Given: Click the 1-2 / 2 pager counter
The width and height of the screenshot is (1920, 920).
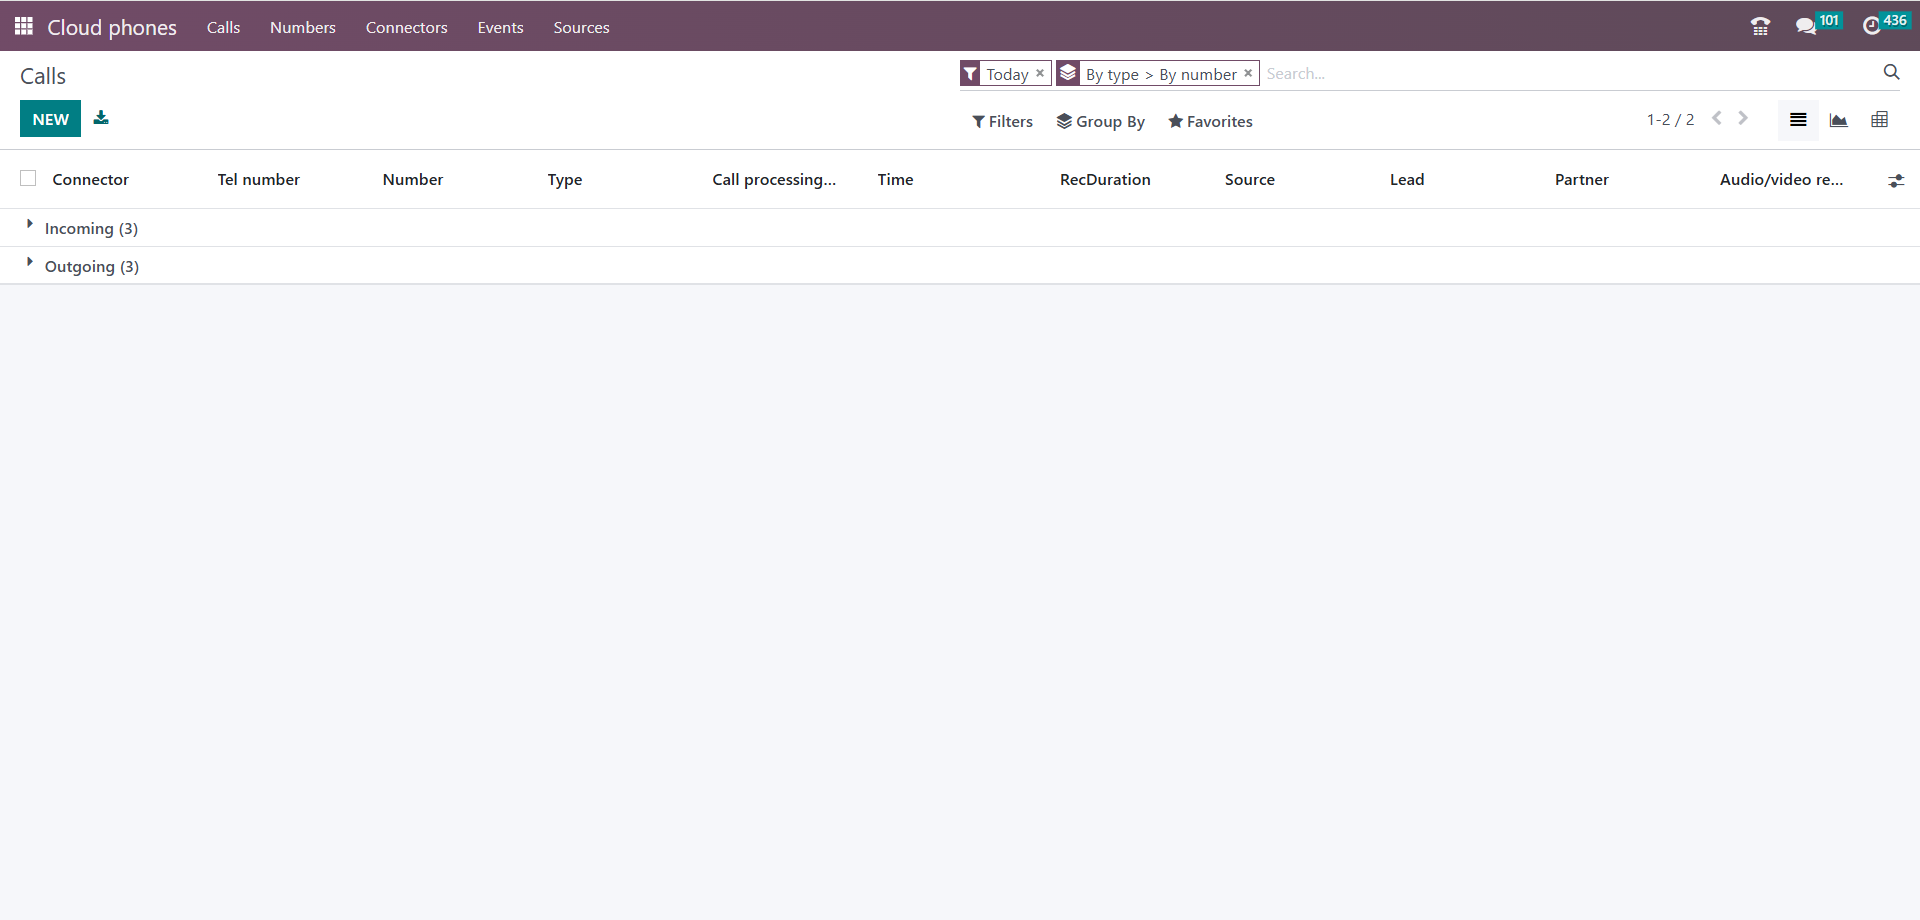Looking at the screenshot, I should (x=1670, y=119).
